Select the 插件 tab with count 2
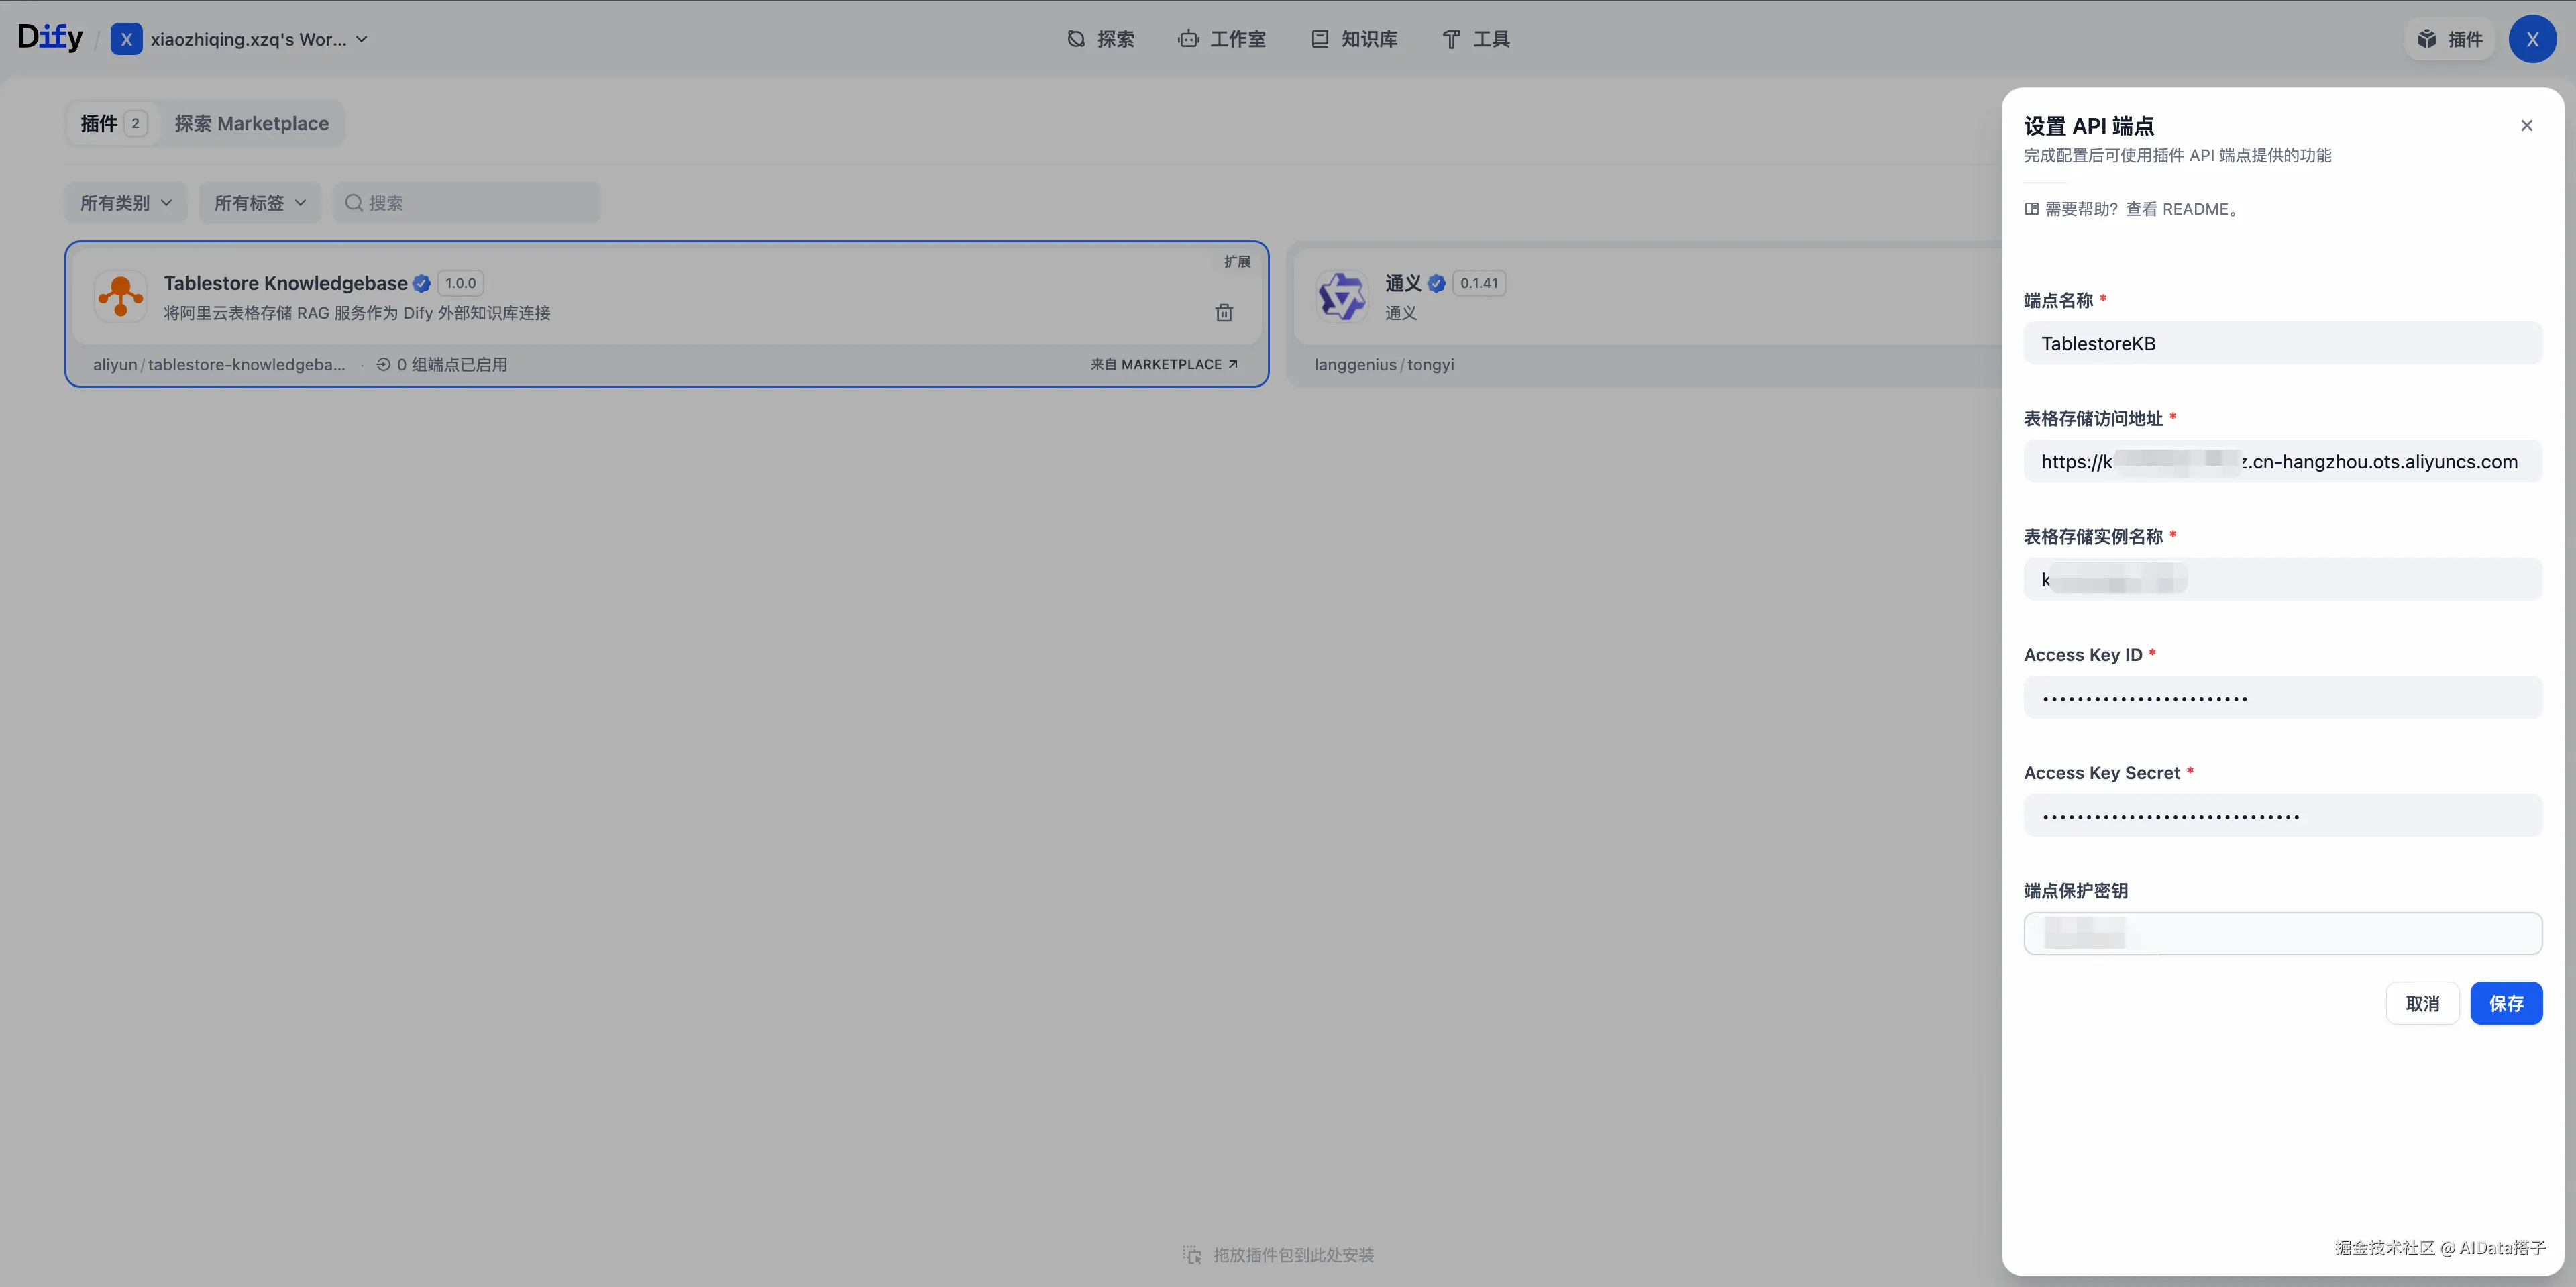Screen dimensions: 2576x1287 [x=113, y=123]
